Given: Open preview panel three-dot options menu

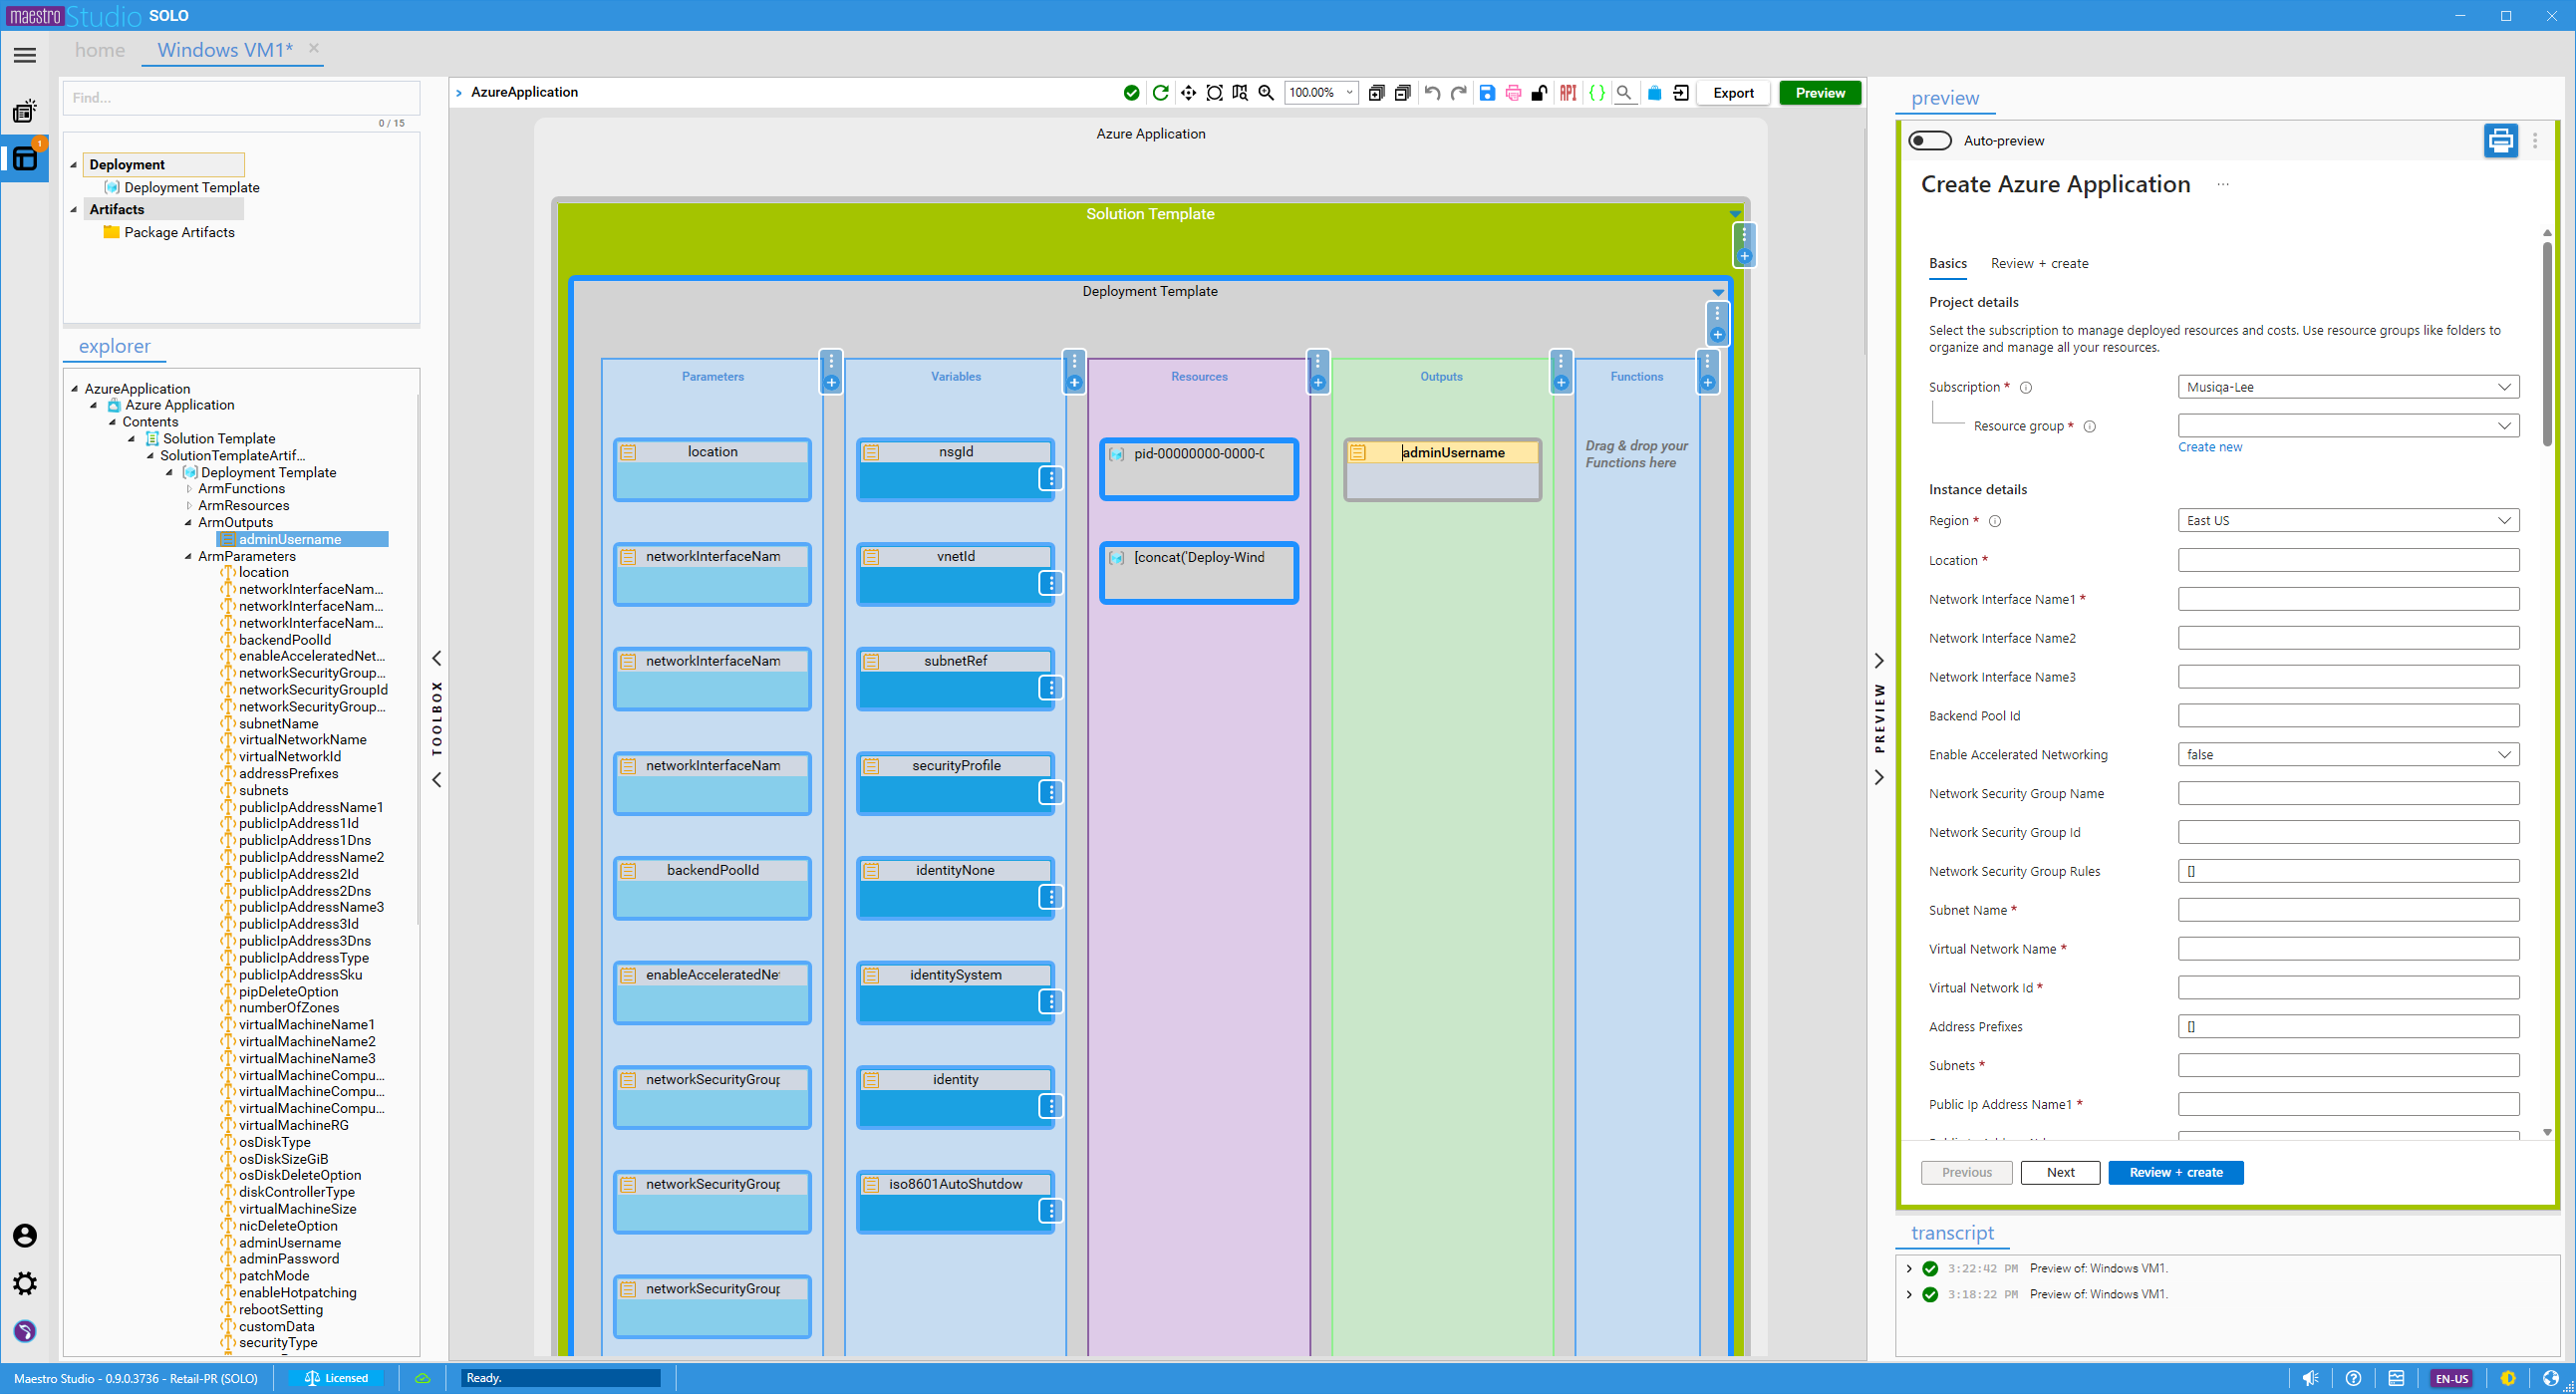Looking at the screenshot, I should pos(2534,141).
